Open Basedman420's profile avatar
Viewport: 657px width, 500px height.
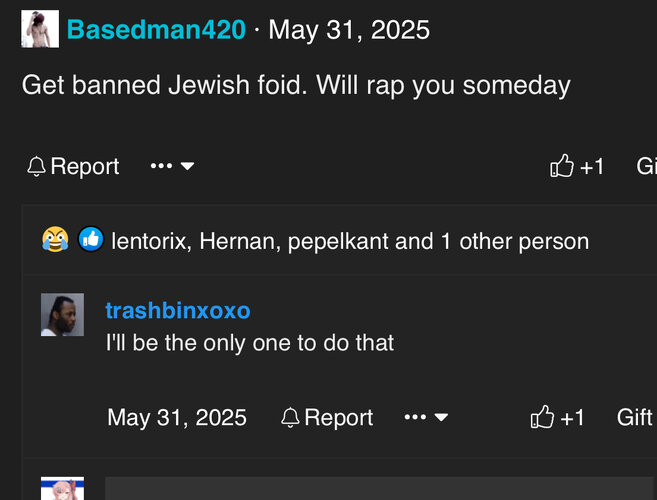click(39, 30)
